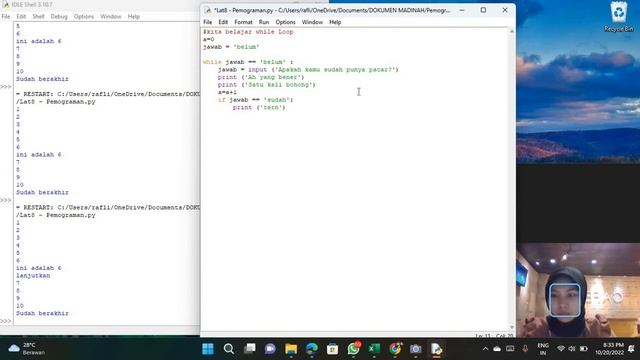Image resolution: width=640 pixels, height=360 pixels.
Task: Click last 'Sudah berakhir' output in Shell
Action: pos(42,313)
